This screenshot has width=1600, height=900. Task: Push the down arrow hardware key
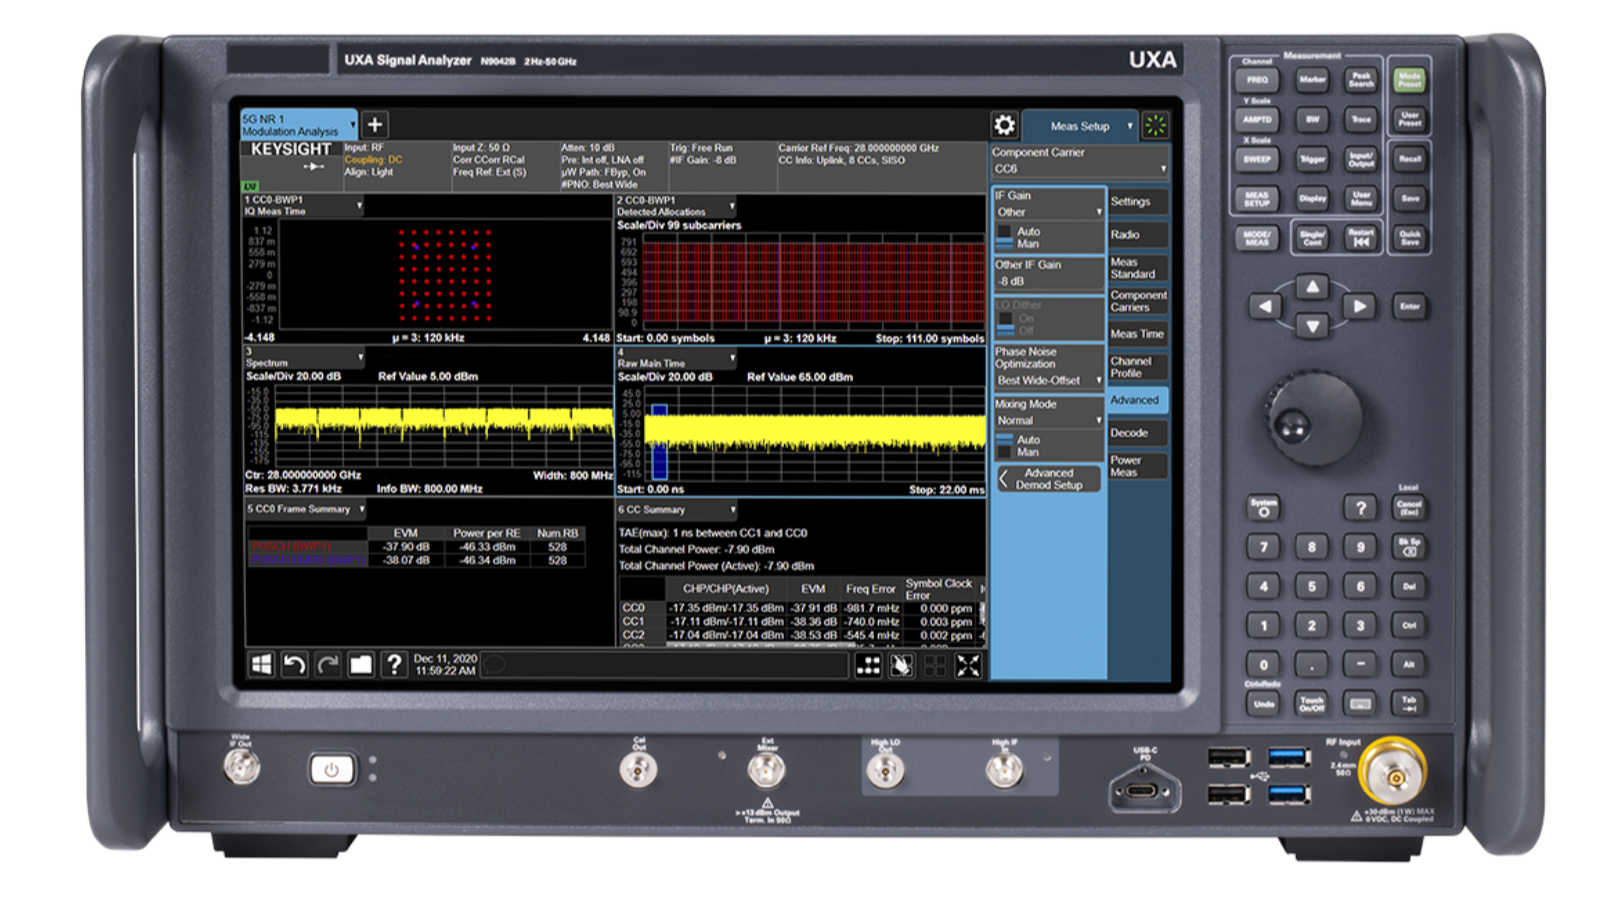click(1312, 325)
